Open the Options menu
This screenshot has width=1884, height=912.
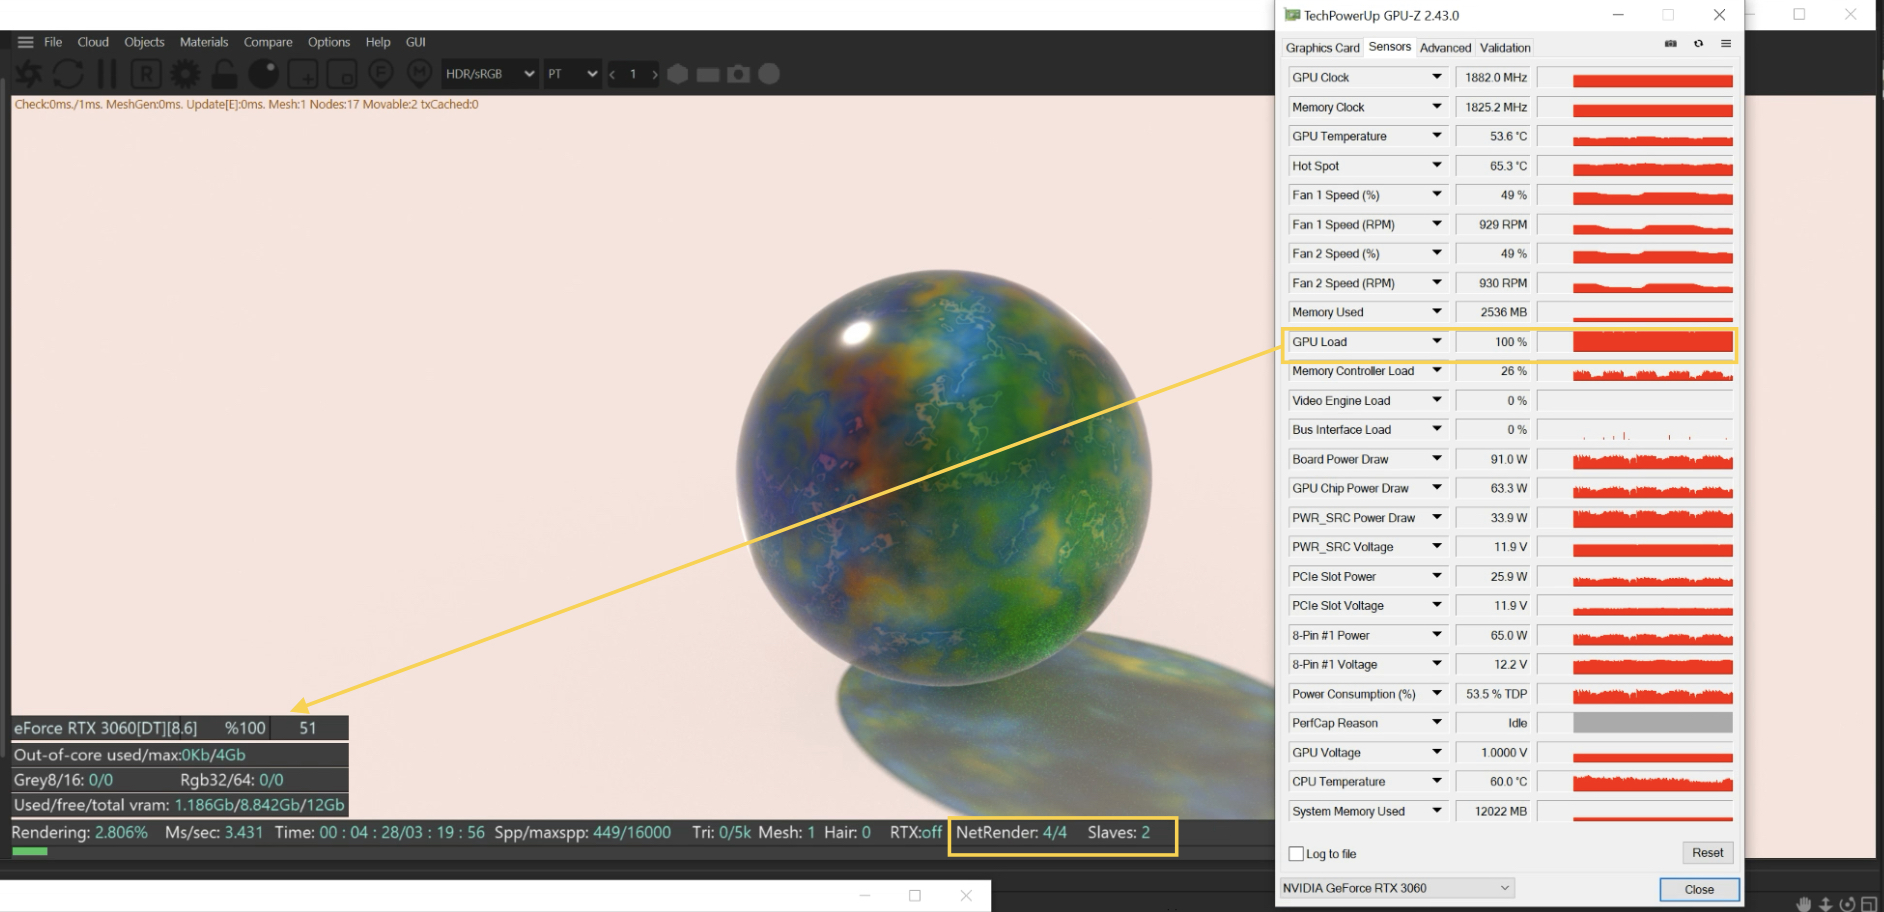coord(329,42)
